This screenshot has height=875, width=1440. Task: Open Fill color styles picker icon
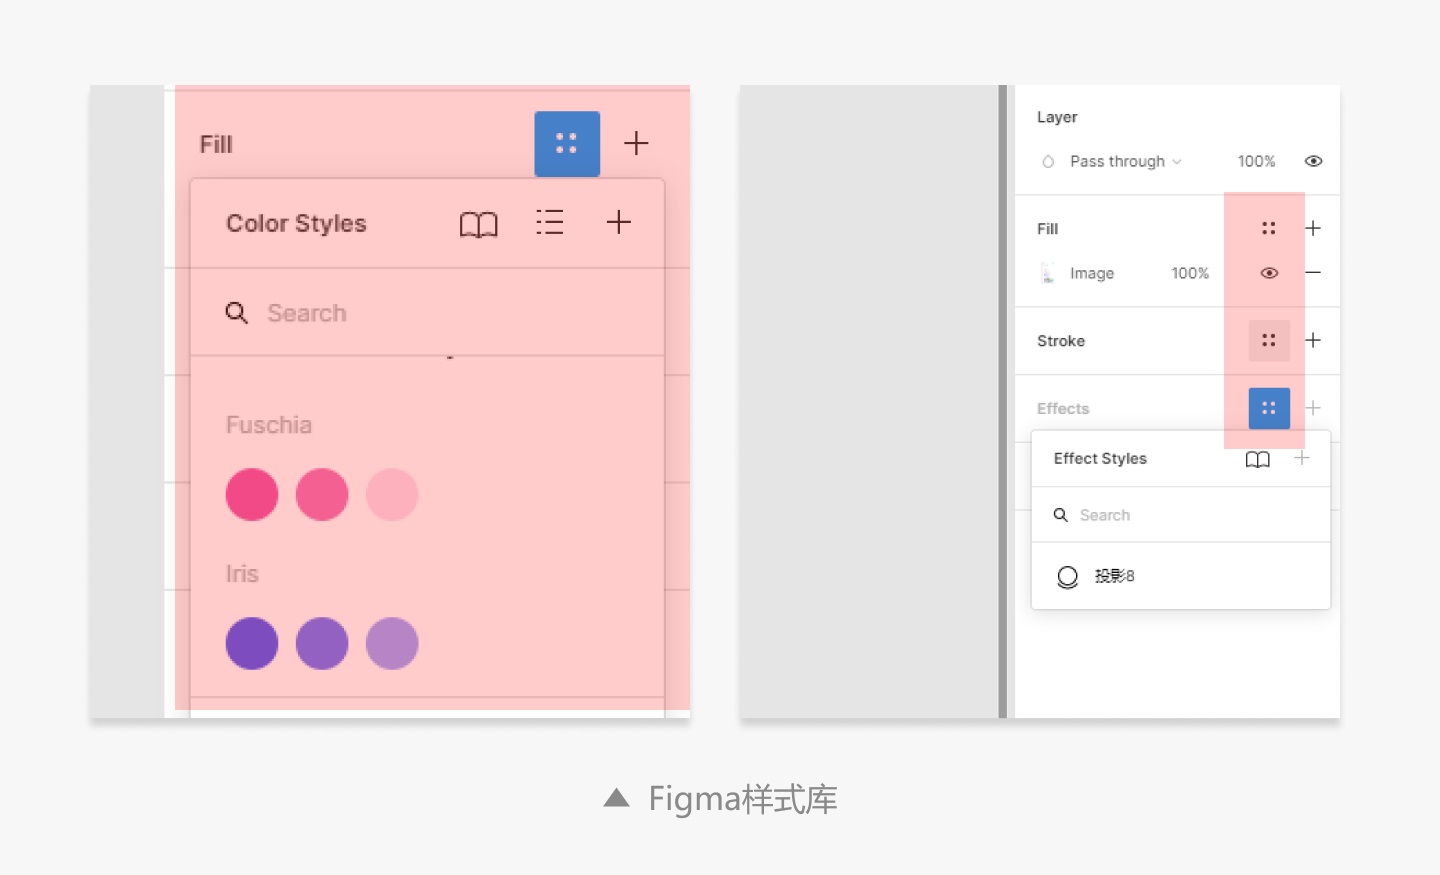(x=567, y=143)
